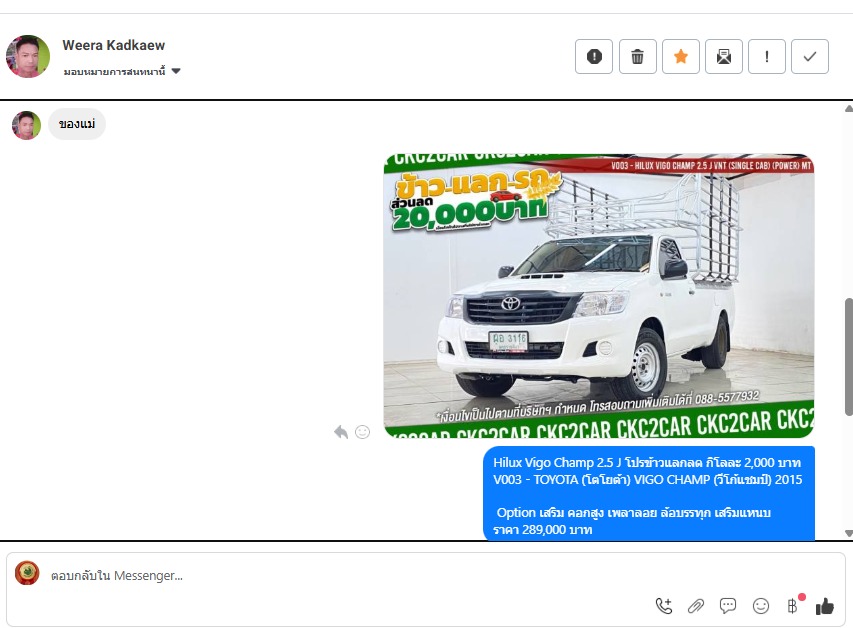Click the blue Hilux Vigo Champ message text
This screenshot has height=628, width=853.
coord(649,494)
